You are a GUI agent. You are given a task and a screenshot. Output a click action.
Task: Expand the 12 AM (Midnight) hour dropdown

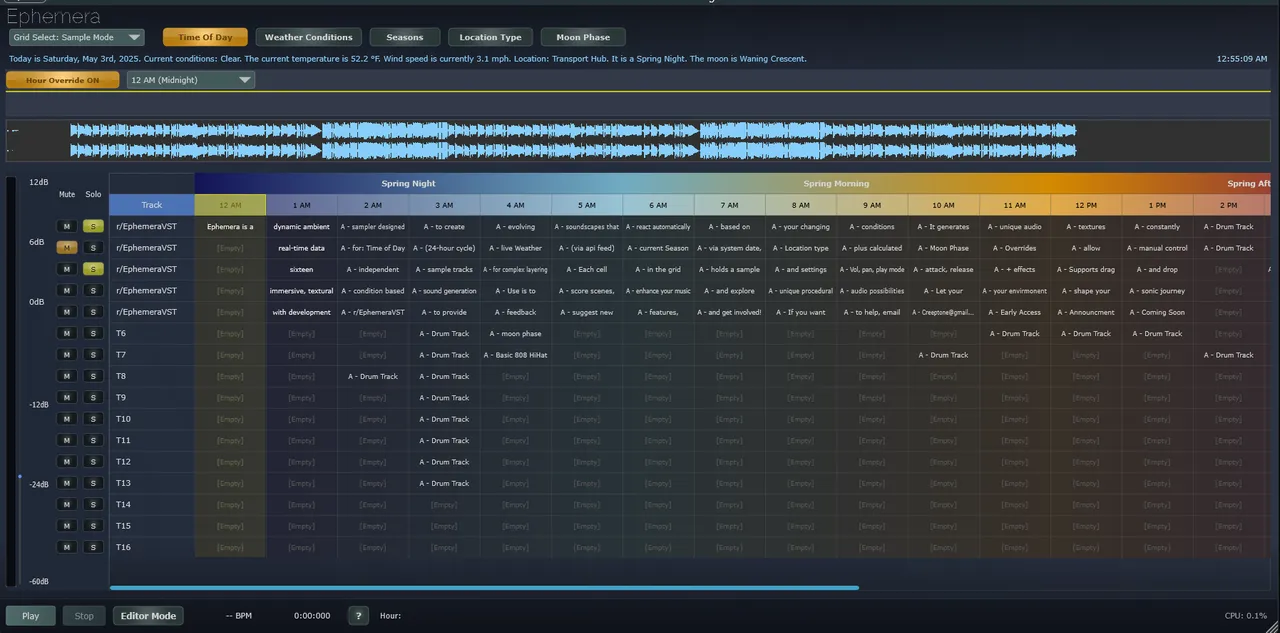[190, 80]
